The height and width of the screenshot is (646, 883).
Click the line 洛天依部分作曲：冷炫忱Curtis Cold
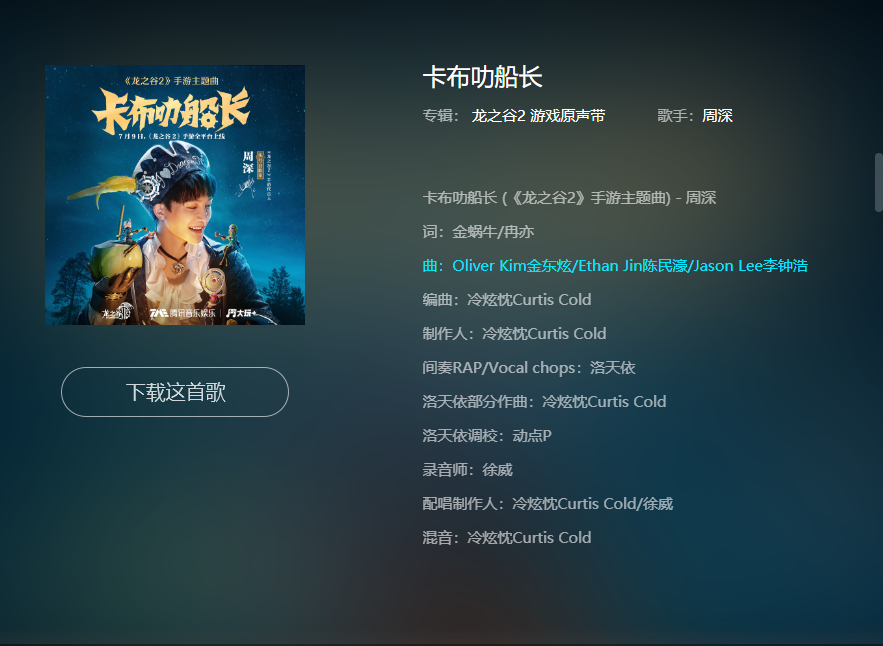[545, 402]
